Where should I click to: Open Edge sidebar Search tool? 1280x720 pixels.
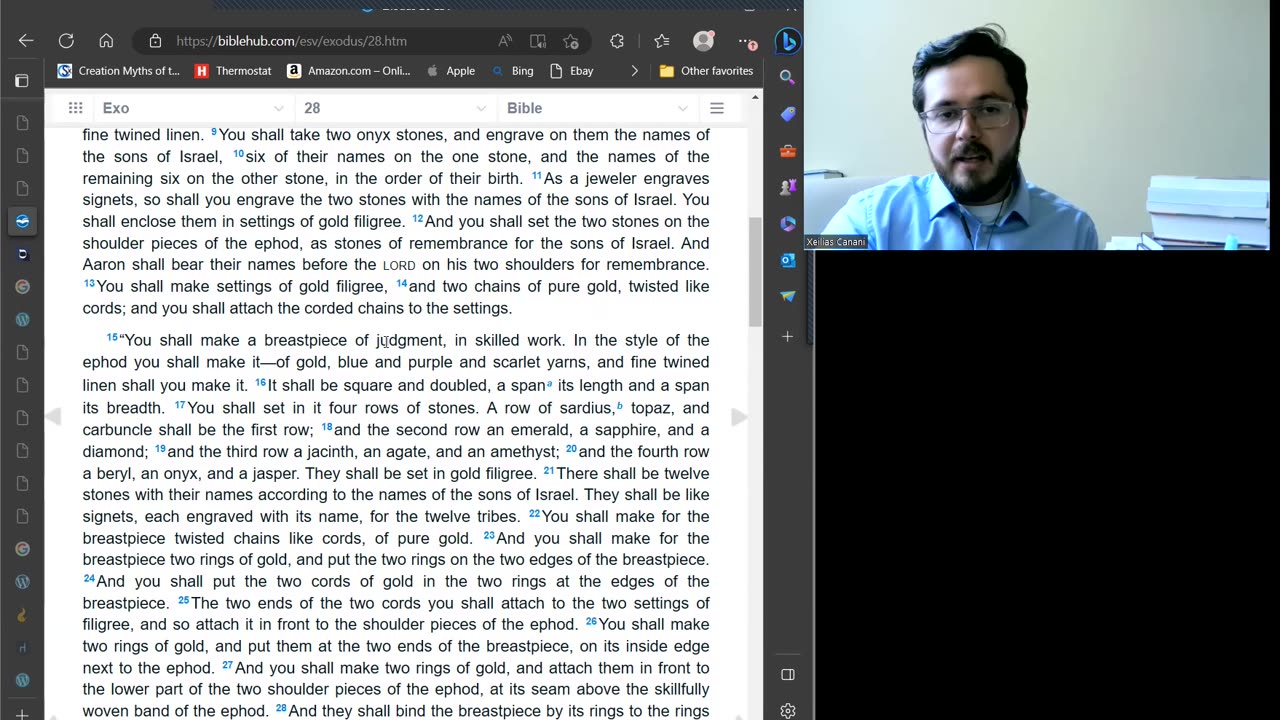(788, 77)
